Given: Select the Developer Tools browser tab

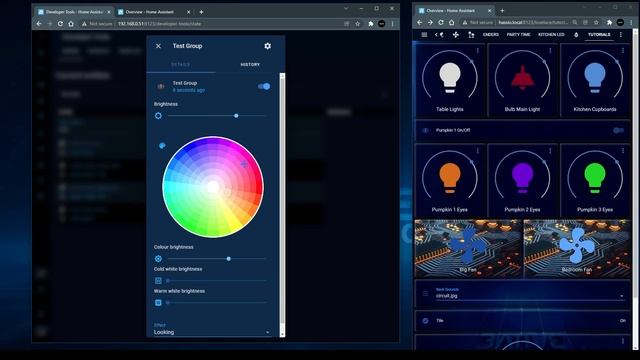Looking at the screenshot, I should tap(74, 12).
